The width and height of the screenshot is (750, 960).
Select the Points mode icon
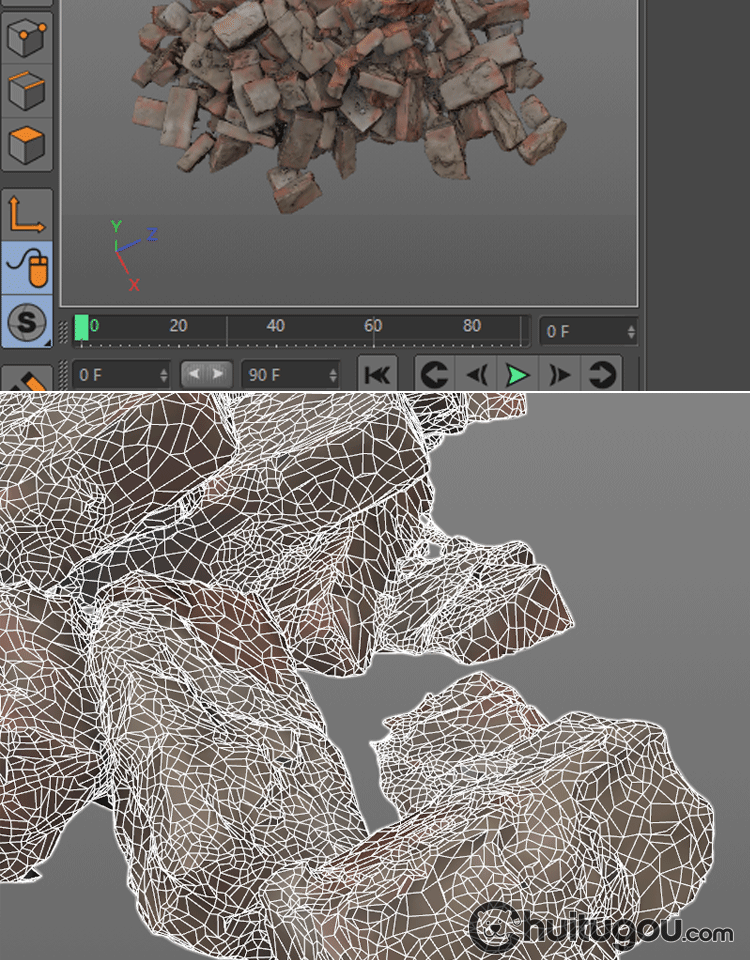pos(26,40)
